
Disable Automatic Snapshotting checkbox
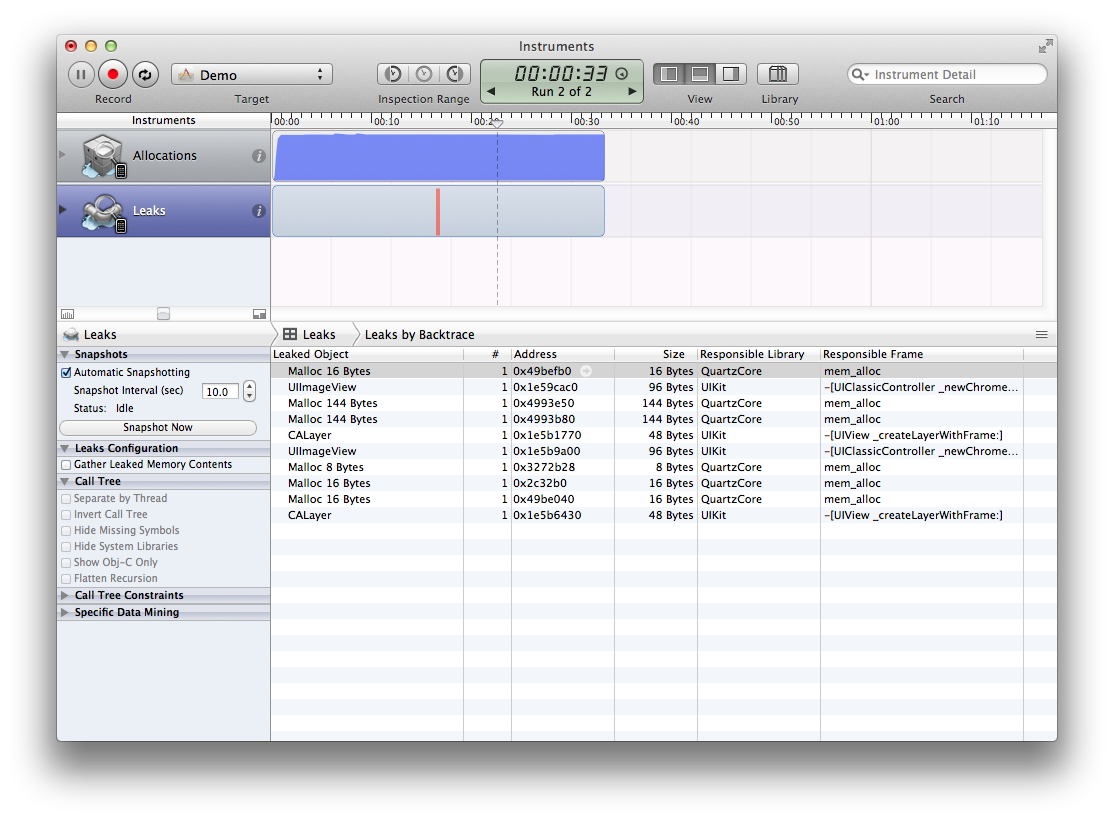[x=67, y=372]
